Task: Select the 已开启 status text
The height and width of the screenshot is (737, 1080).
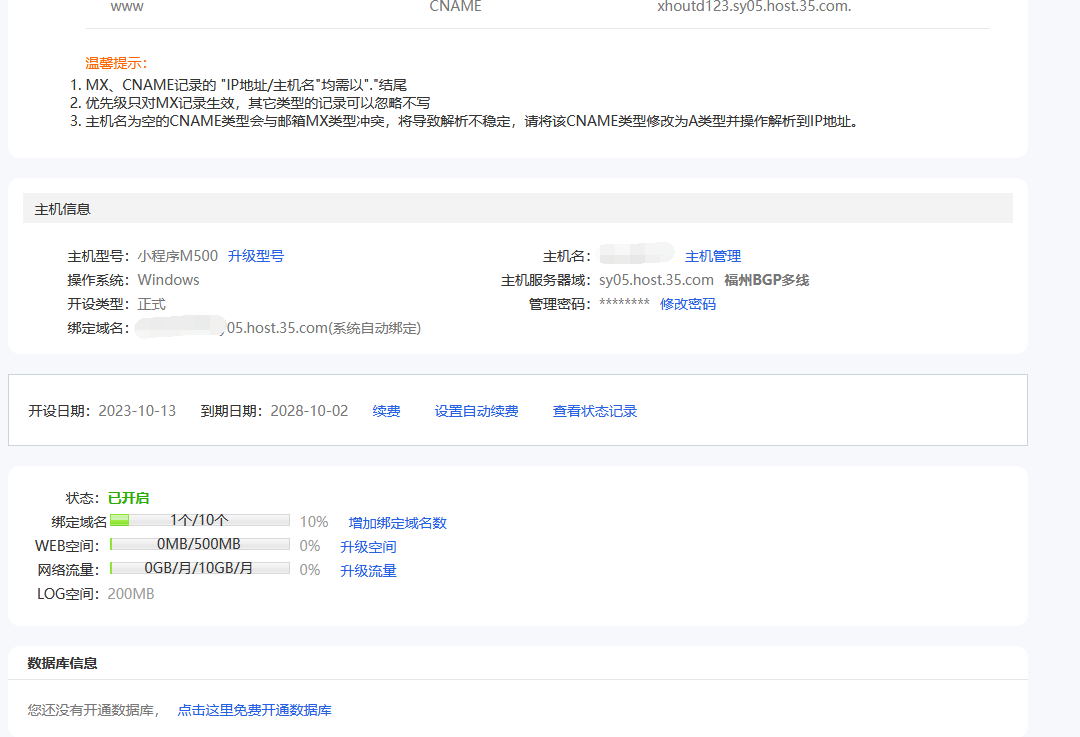Action: click(x=129, y=498)
